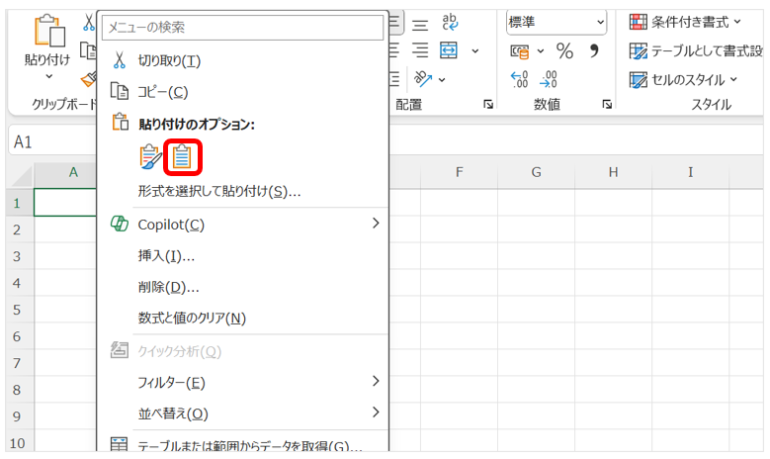Viewport: 770px width, 459px height.
Task: Select column A header
Action: click(x=65, y=172)
